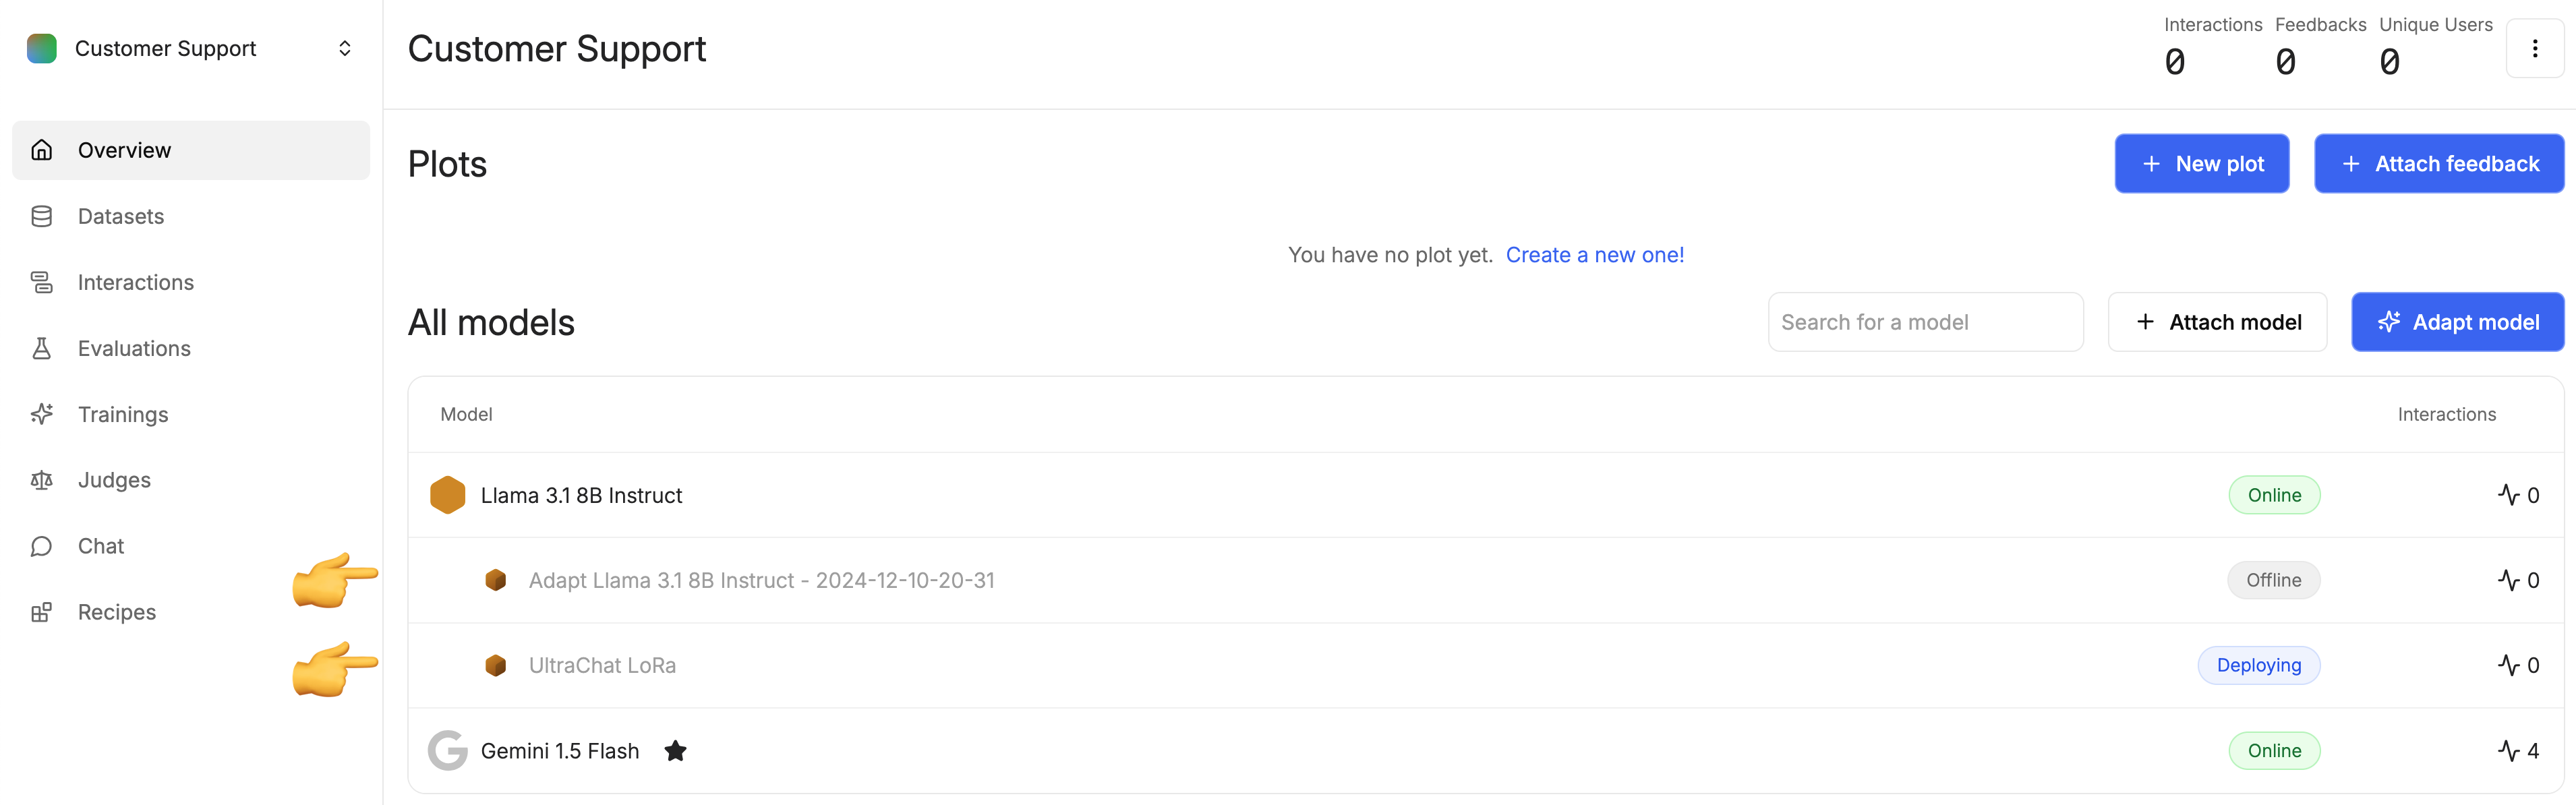This screenshot has width=2576, height=805.
Task: Click the Overview home icon
Action: click(x=41, y=150)
